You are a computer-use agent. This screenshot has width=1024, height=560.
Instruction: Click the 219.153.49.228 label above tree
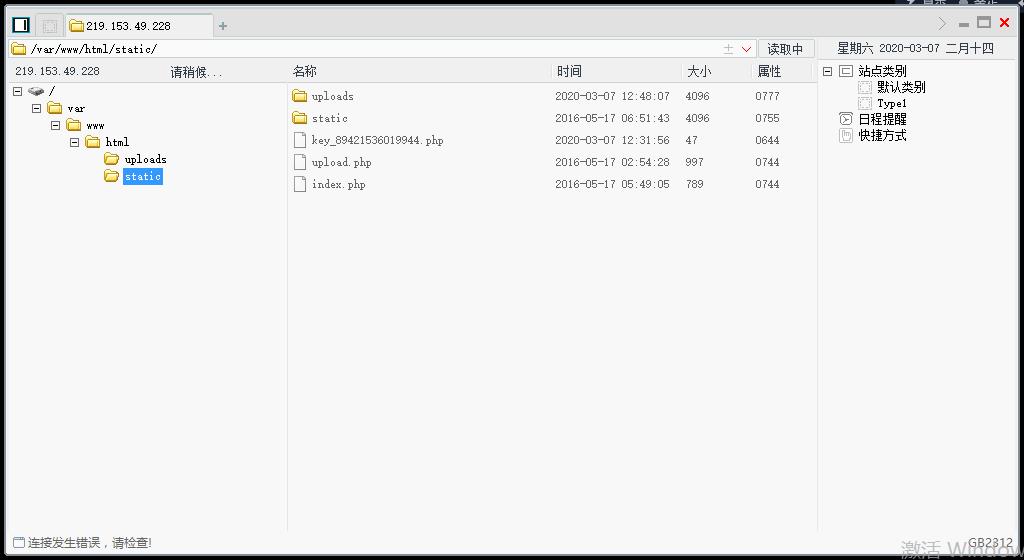[x=57, y=71]
